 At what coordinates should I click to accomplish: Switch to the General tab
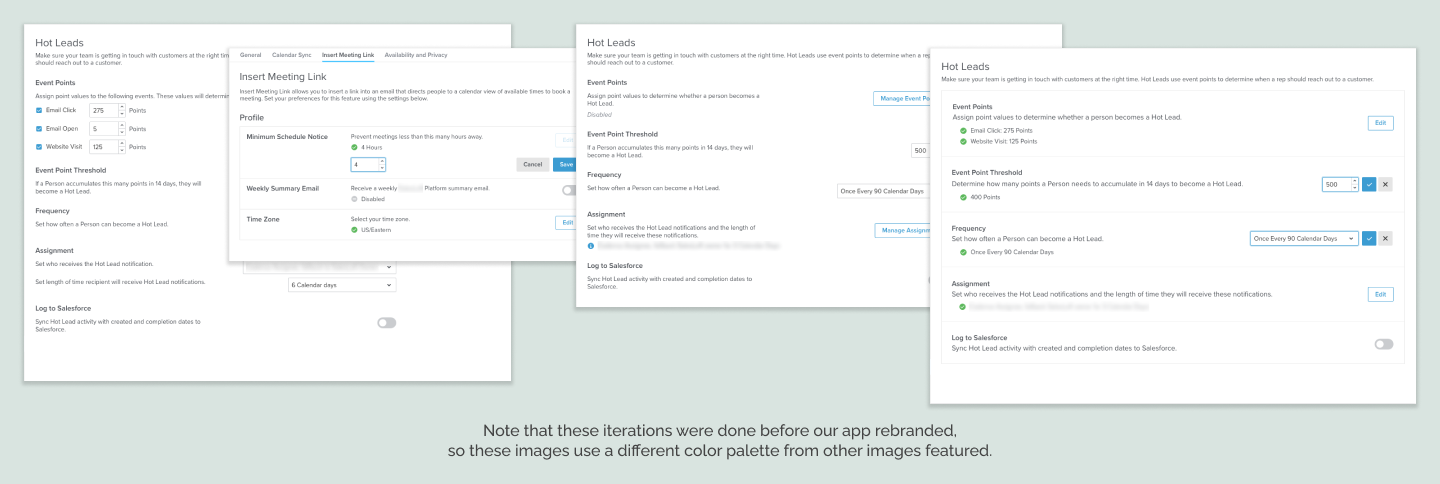pos(251,54)
